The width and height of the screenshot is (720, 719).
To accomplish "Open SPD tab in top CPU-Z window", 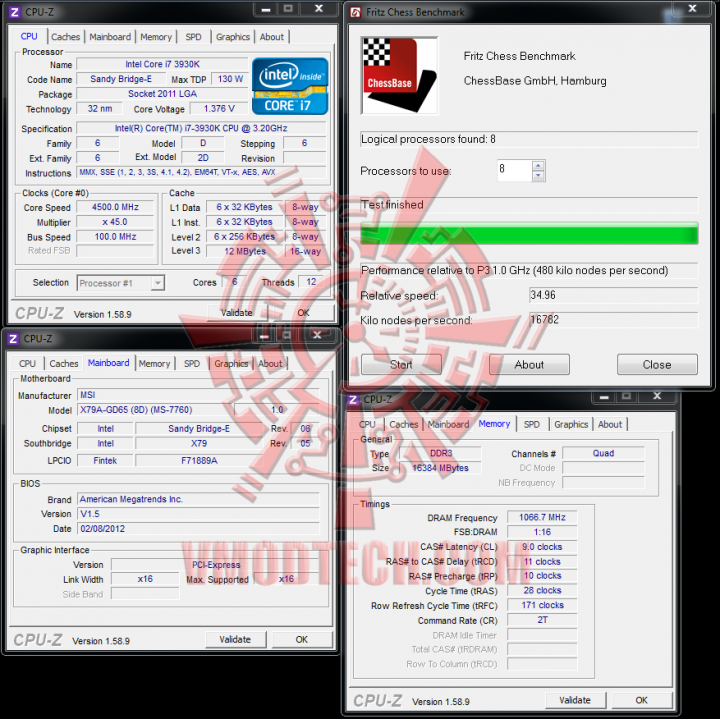I will pyautogui.click(x=193, y=37).
